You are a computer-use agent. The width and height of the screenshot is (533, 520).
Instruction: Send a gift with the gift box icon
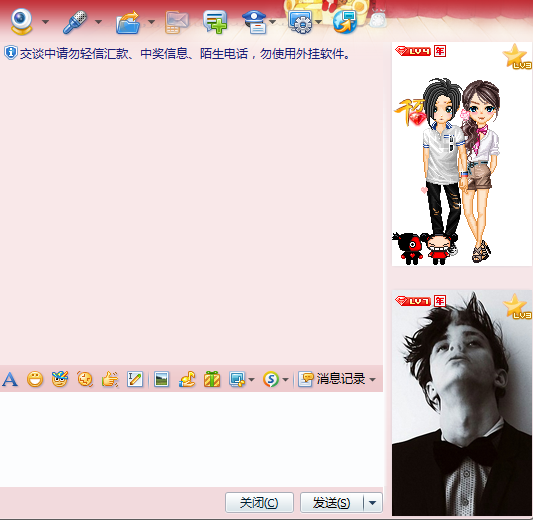click(x=212, y=379)
